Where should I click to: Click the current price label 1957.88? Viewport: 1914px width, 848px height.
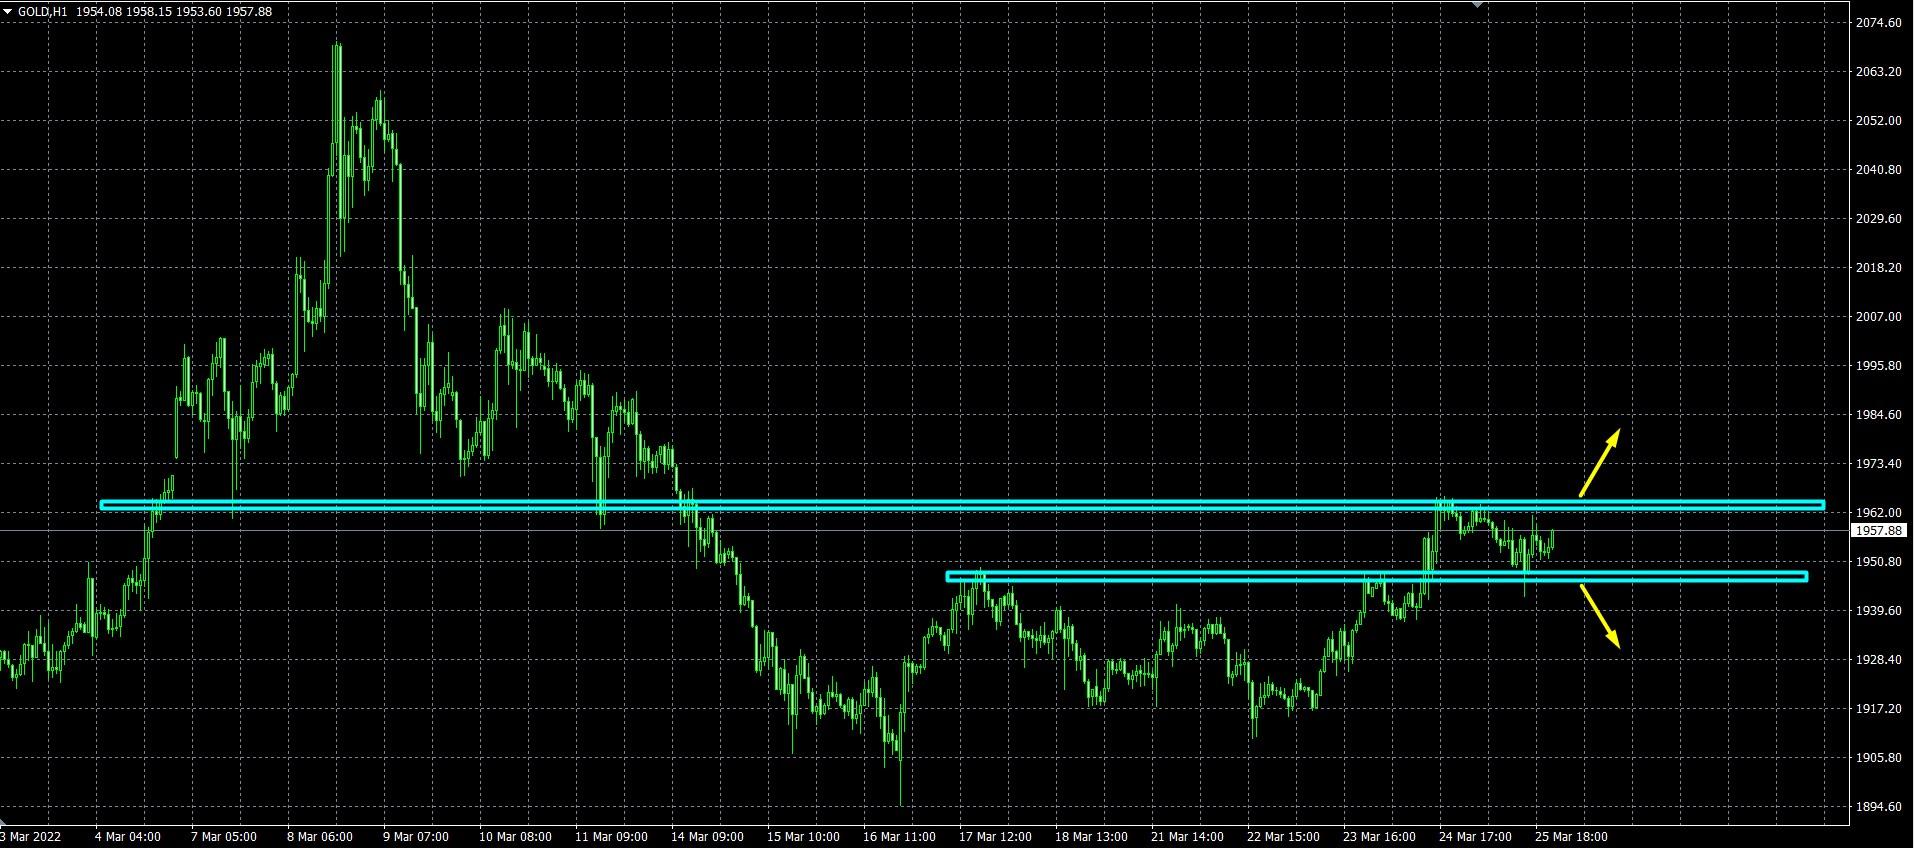[x=1878, y=531]
